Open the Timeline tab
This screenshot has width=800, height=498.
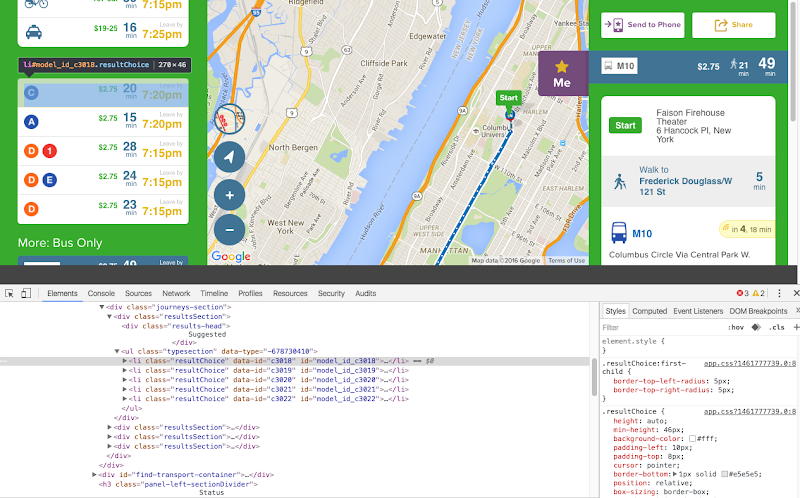(x=214, y=293)
